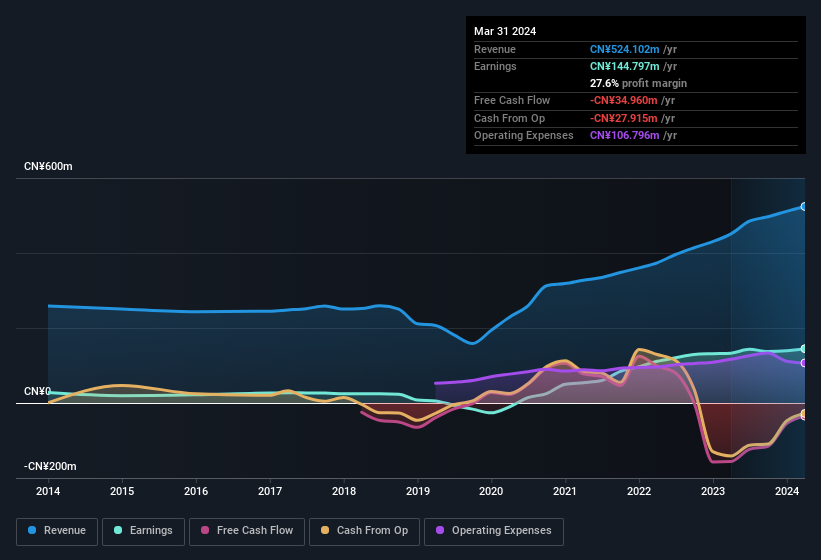
Task: Click the teal Earnings legend dot
Action: [119, 531]
